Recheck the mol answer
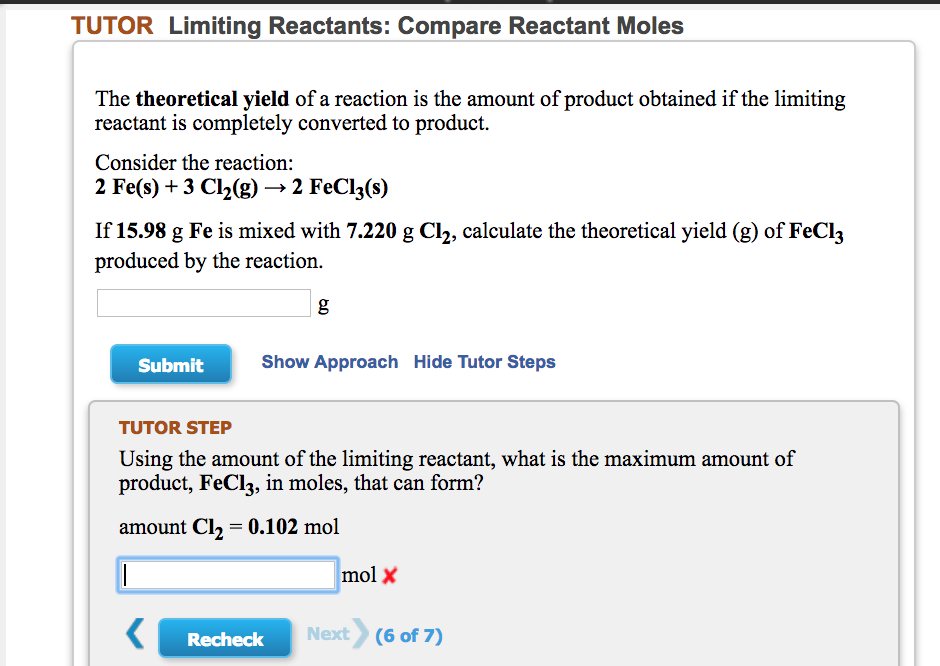Screen dimensions: 940x666 [x=224, y=637]
